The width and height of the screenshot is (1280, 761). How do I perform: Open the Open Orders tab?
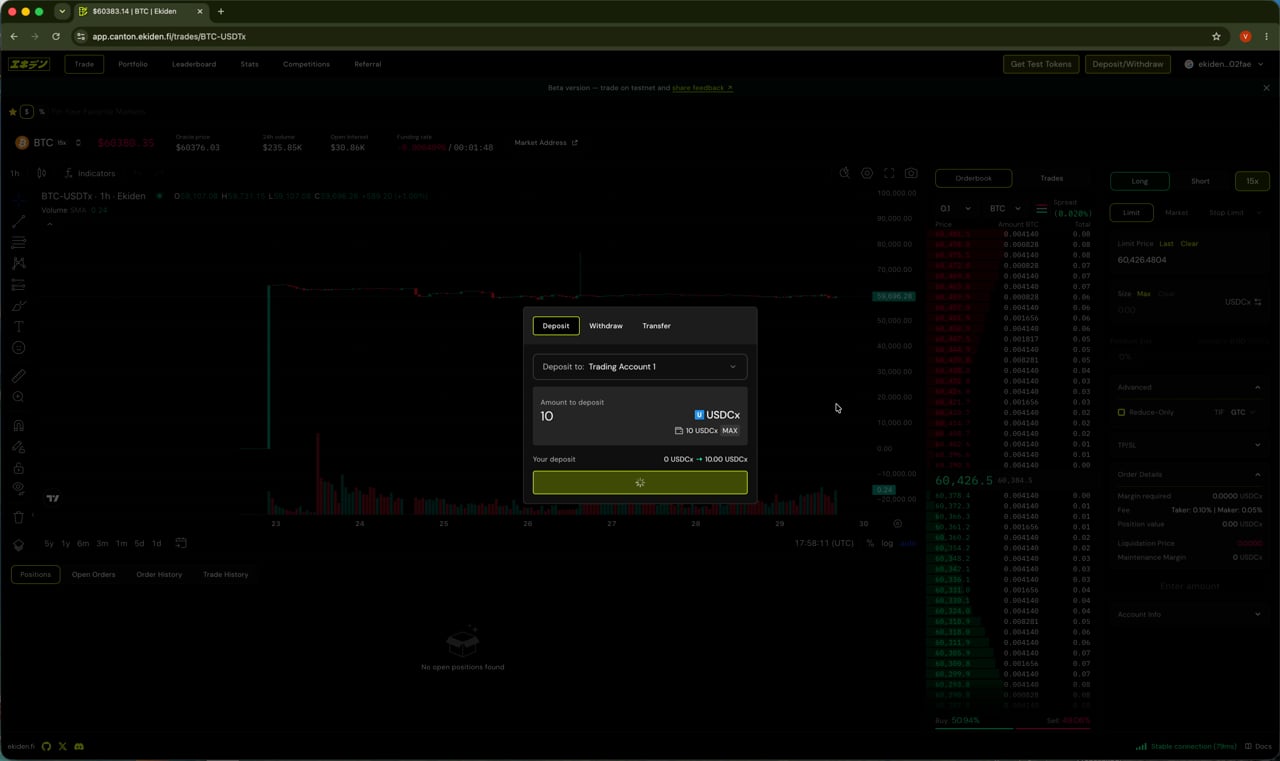(93, 574)
